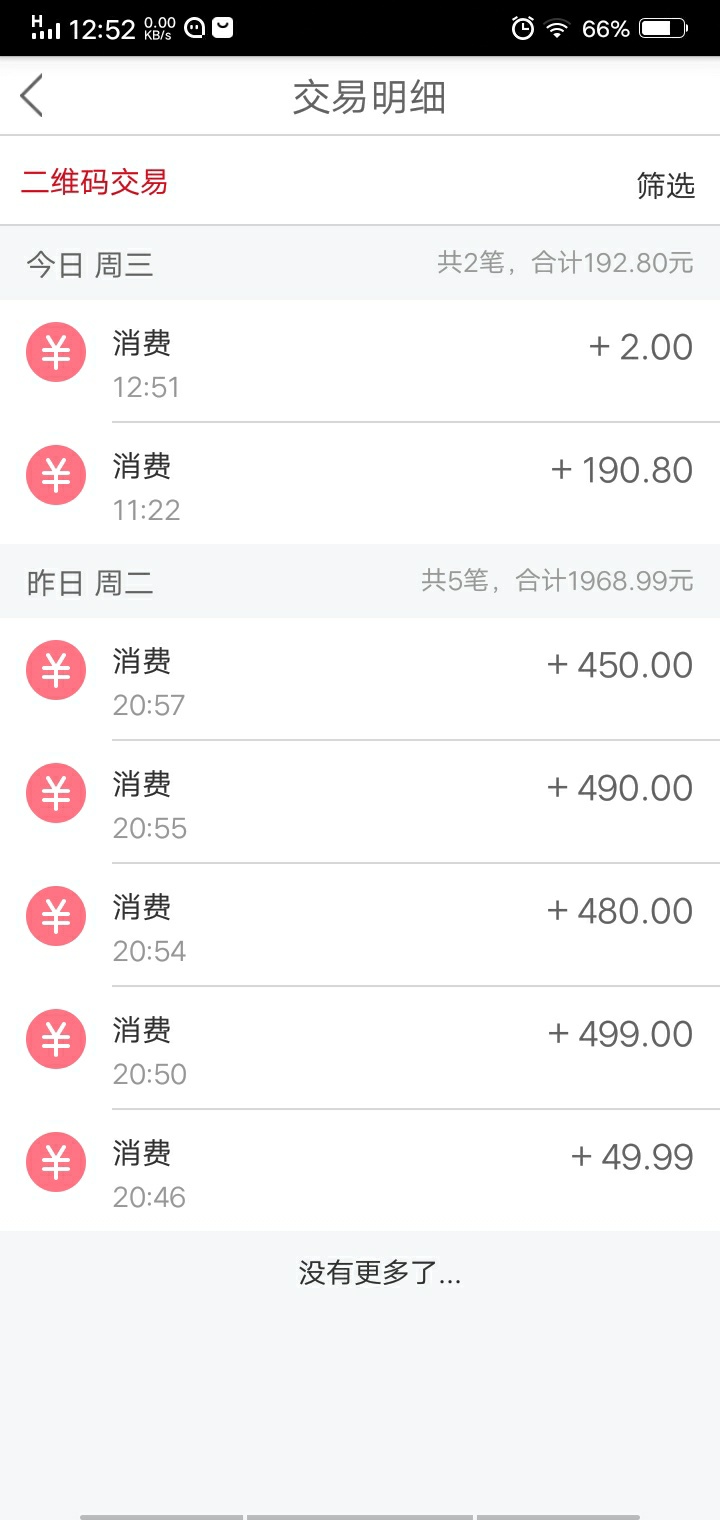Tap yen icon of 20:46 transaction

[56, 1162]
